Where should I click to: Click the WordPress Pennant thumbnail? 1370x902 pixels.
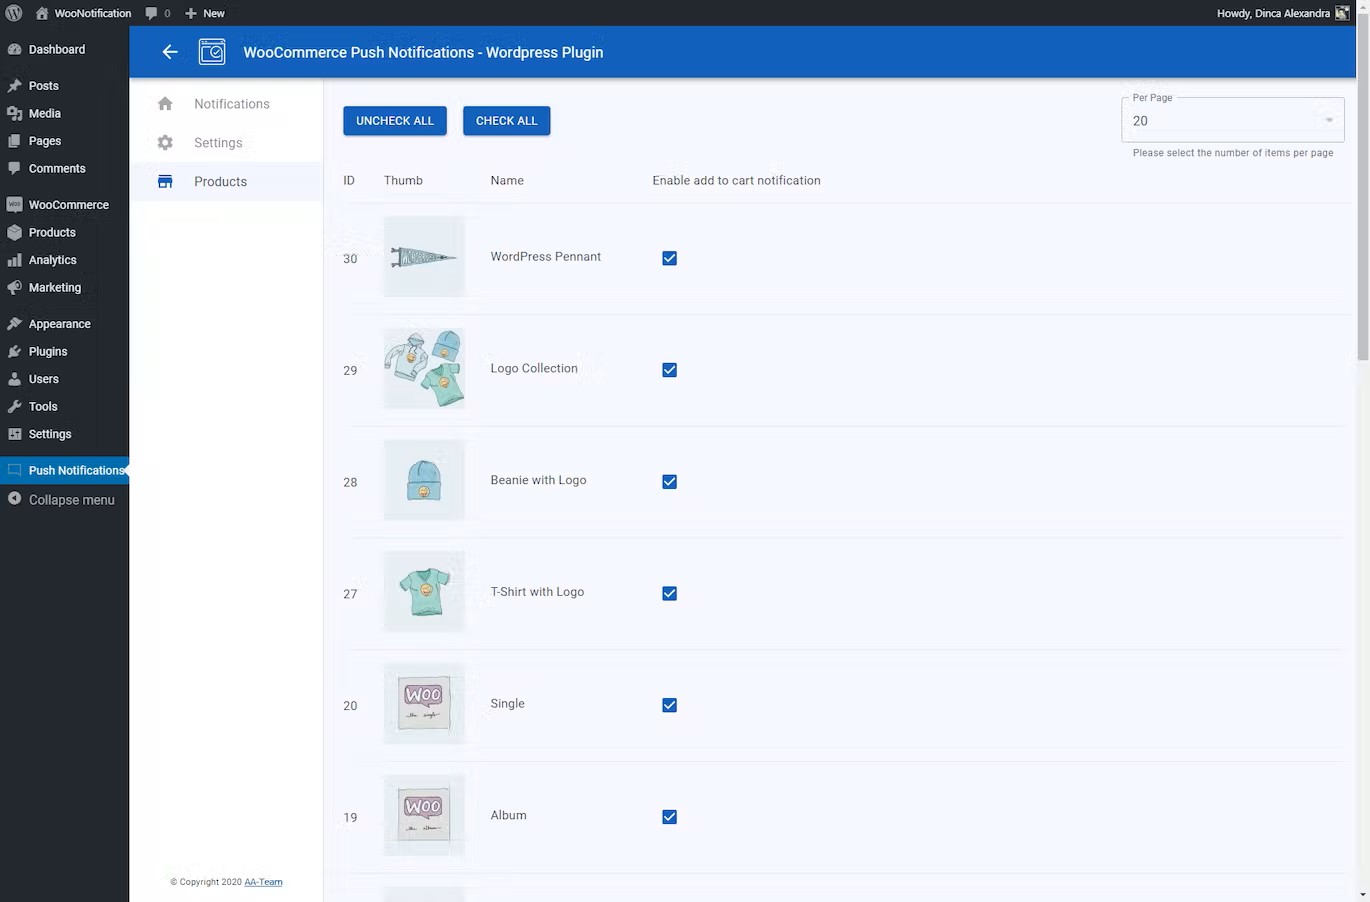[x=424, y=257]
